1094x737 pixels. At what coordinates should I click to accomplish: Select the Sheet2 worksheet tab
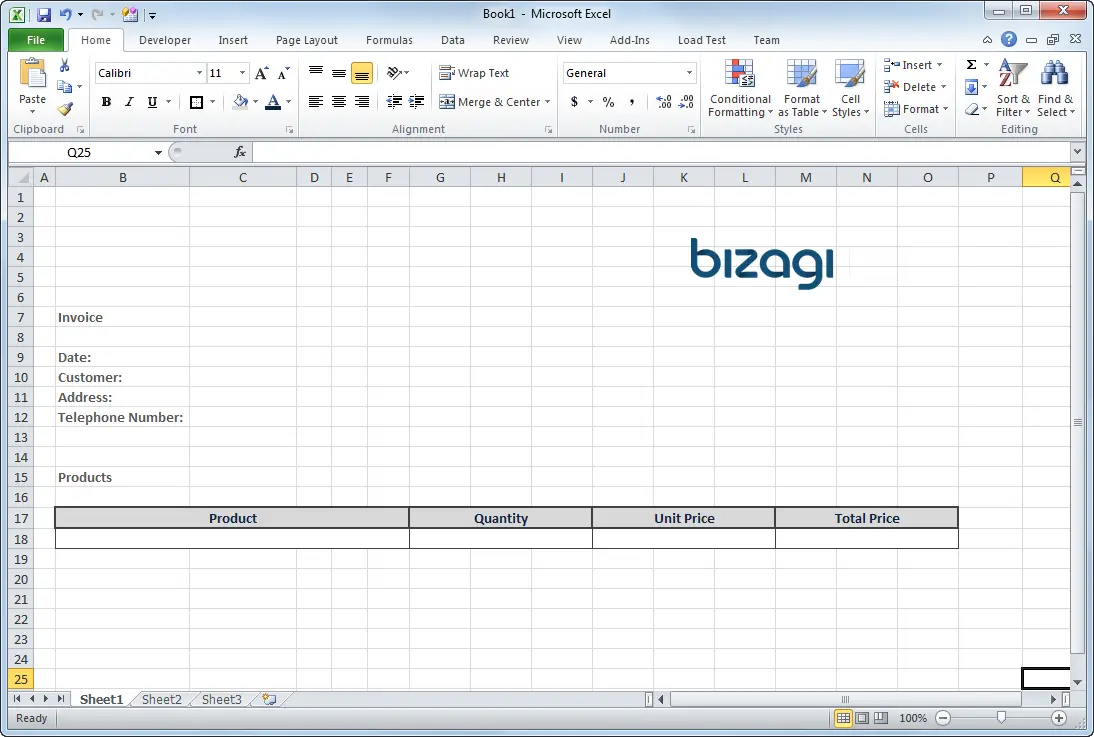tap(162, 699)
